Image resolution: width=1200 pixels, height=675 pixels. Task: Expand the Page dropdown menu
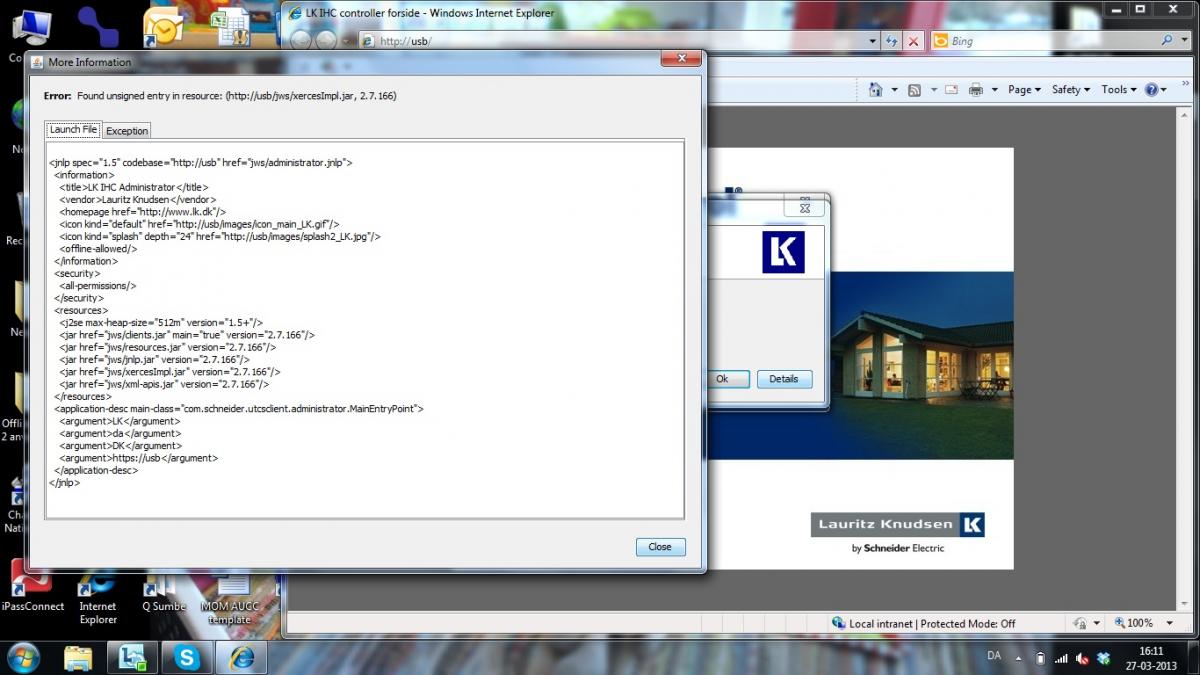tap(1024, 90)
